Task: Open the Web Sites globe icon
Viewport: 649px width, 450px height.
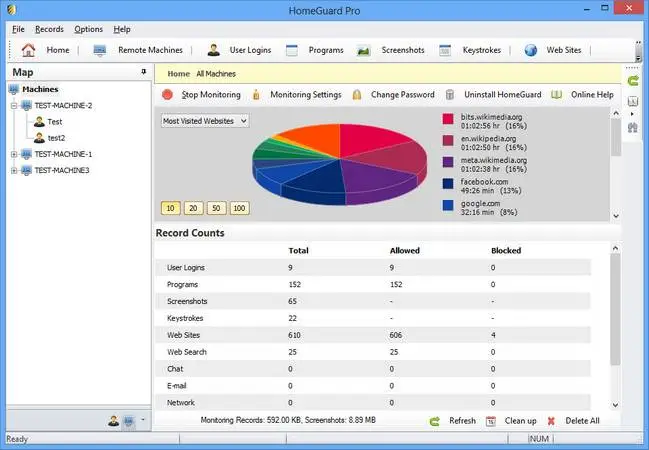Action: [x=531, y=50]
